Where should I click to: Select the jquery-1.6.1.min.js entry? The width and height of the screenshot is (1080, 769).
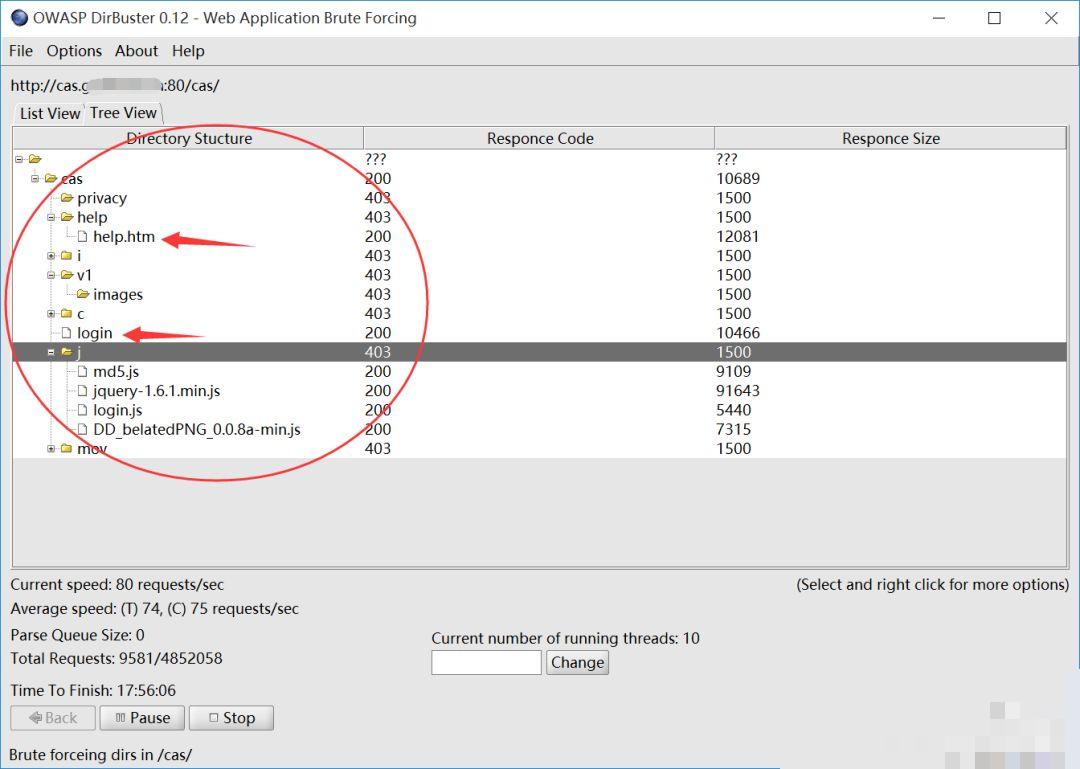[x=156, y=391]
